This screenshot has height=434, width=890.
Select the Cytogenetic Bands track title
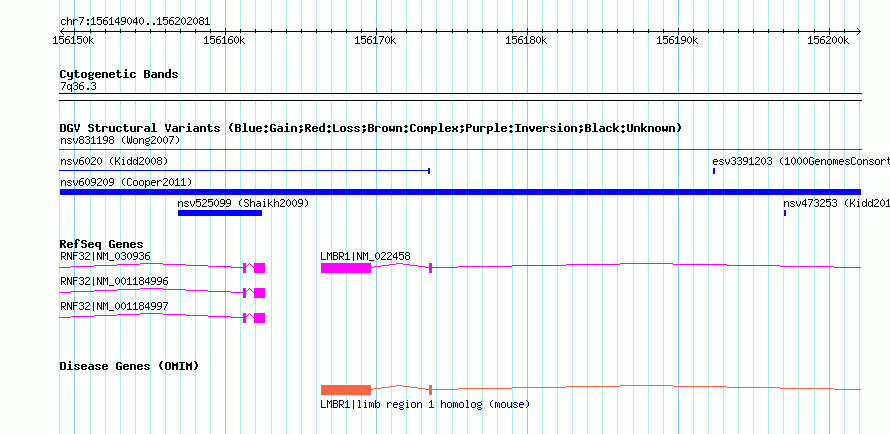coord(119,74)
